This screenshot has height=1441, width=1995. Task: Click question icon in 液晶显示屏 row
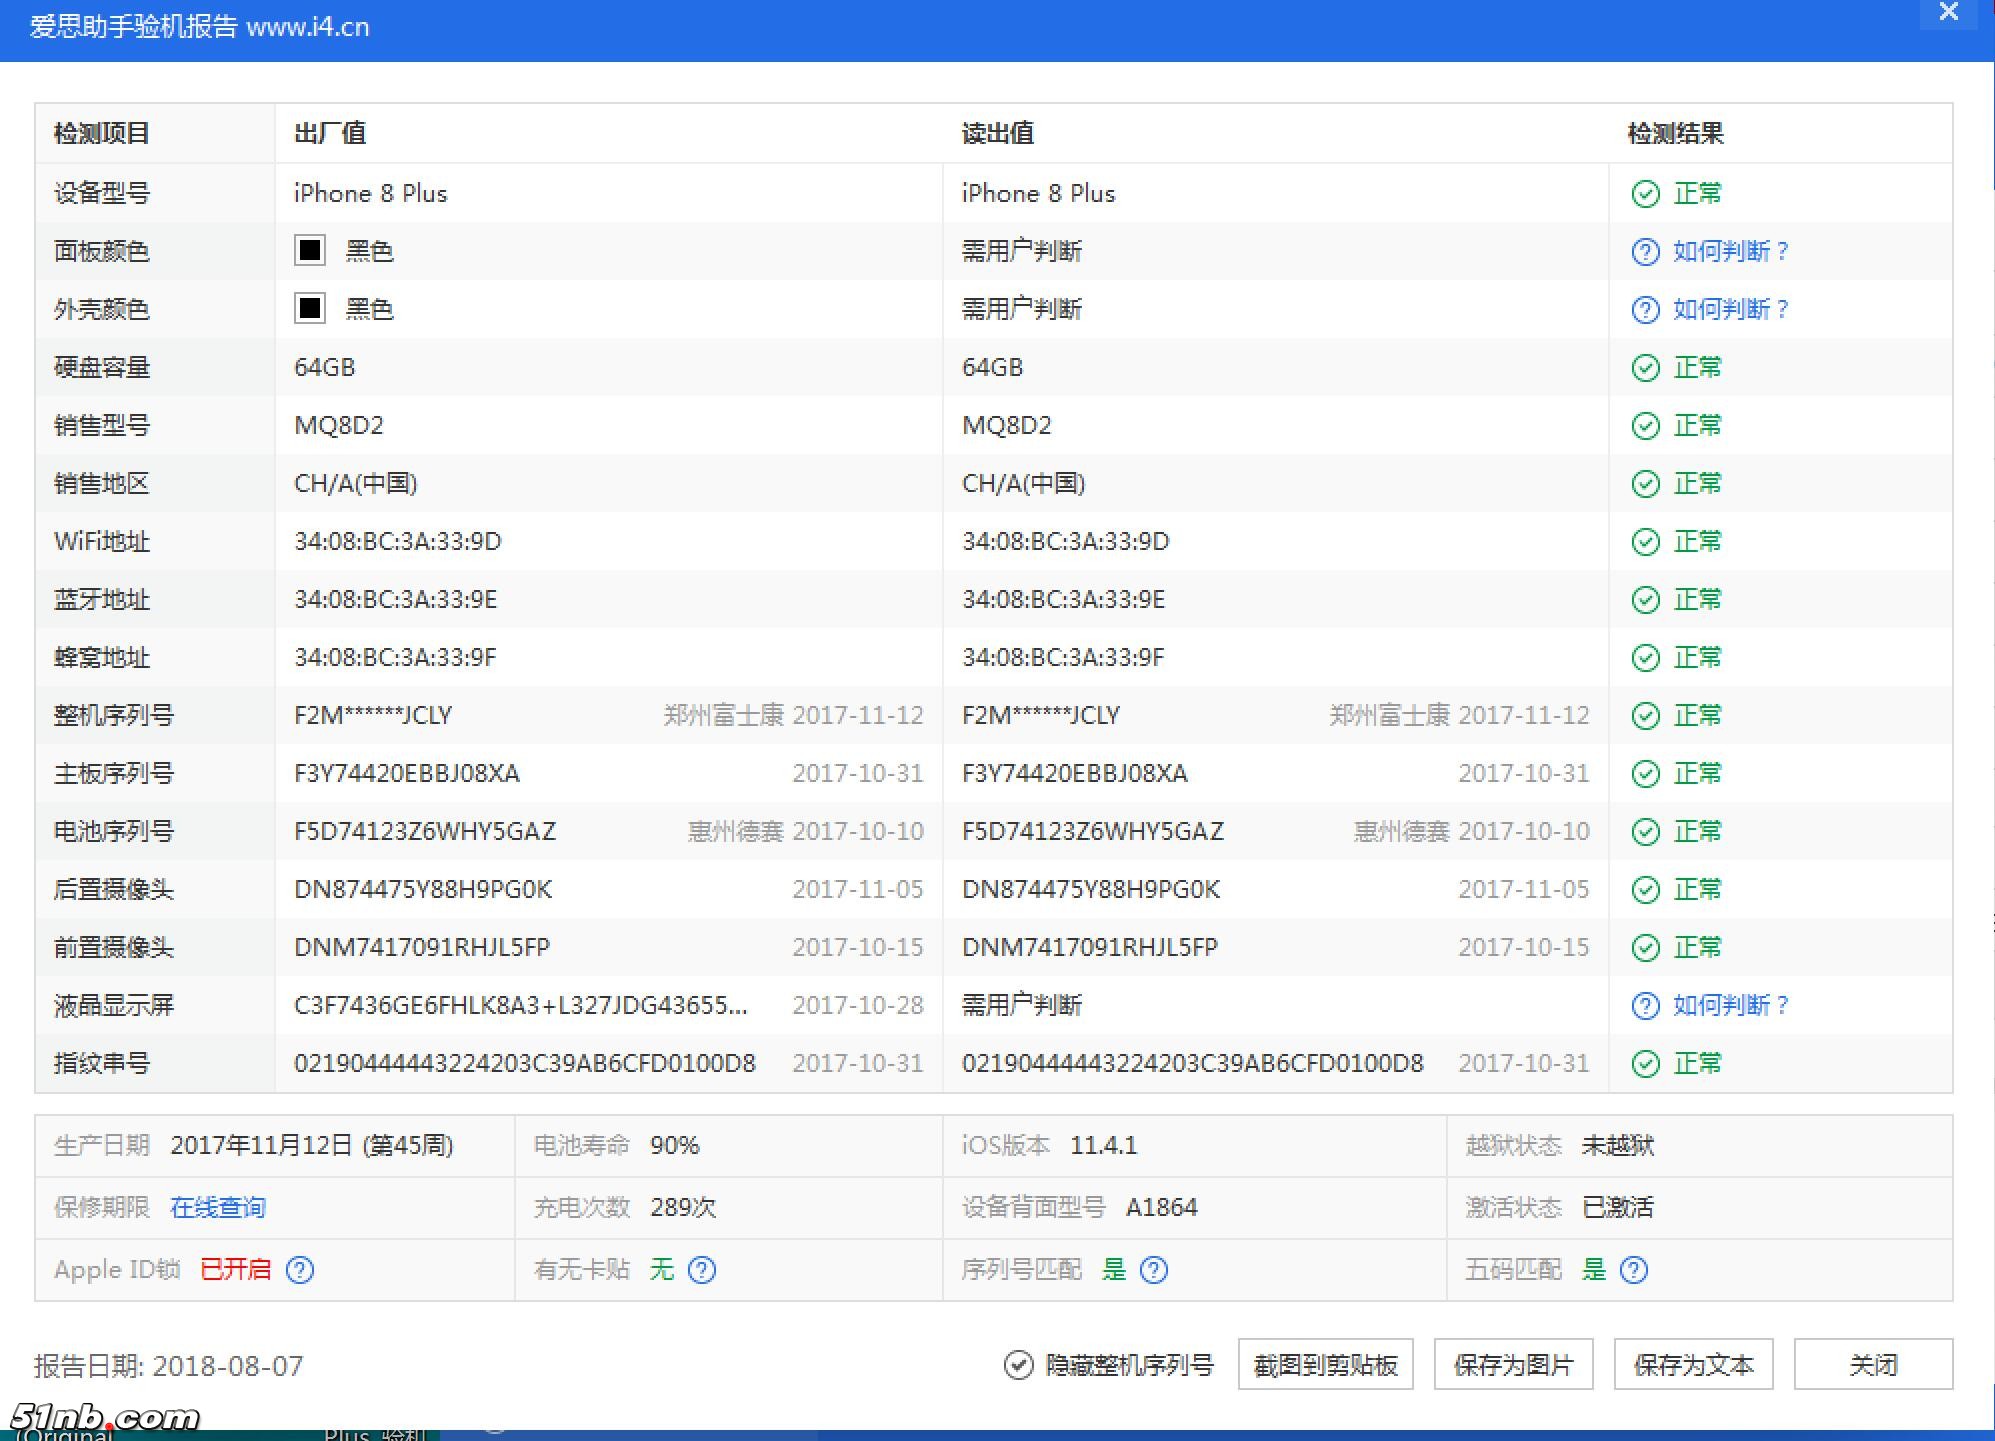(1645, 1006)
